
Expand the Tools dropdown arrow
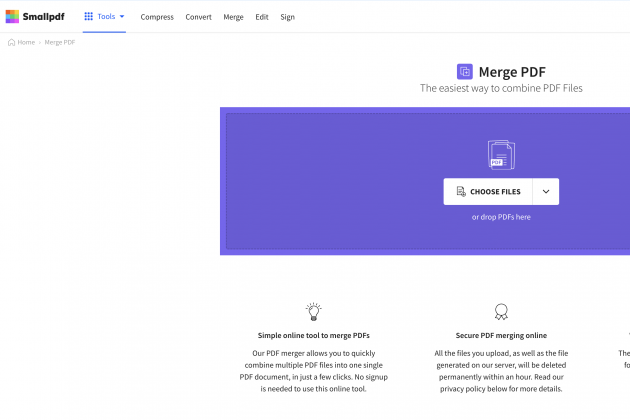[x=122, y=16]
